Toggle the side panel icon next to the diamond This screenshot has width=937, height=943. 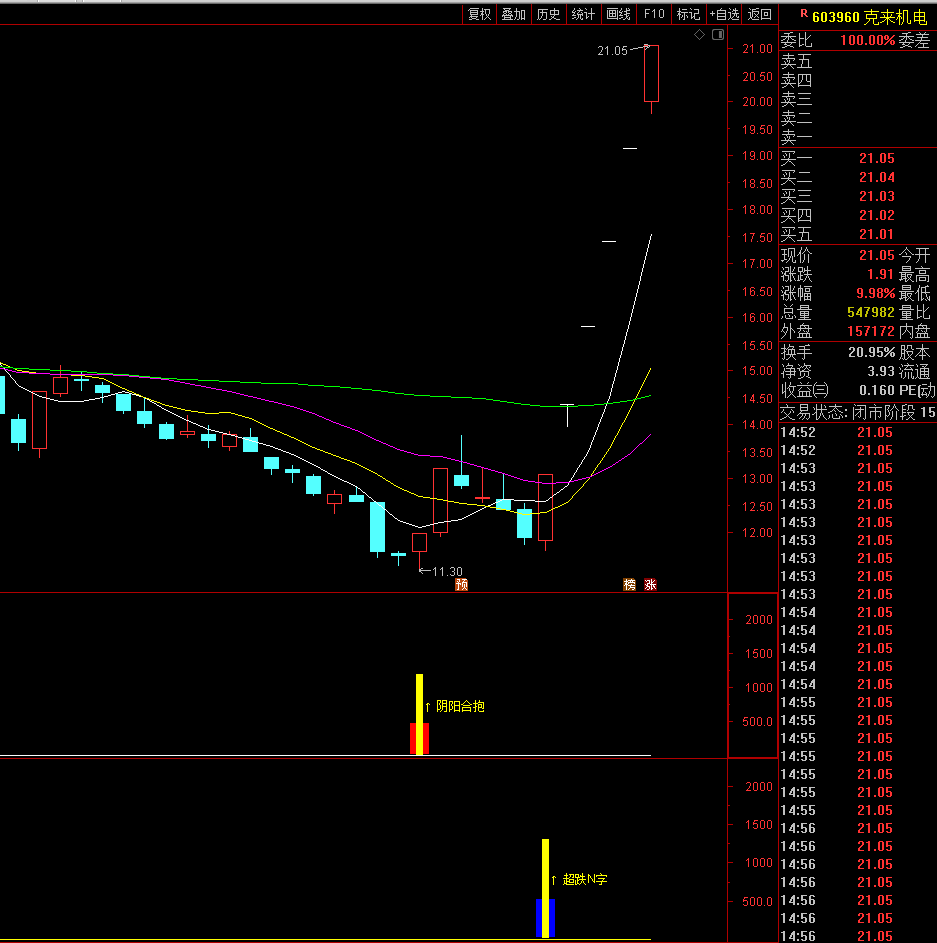717,35
